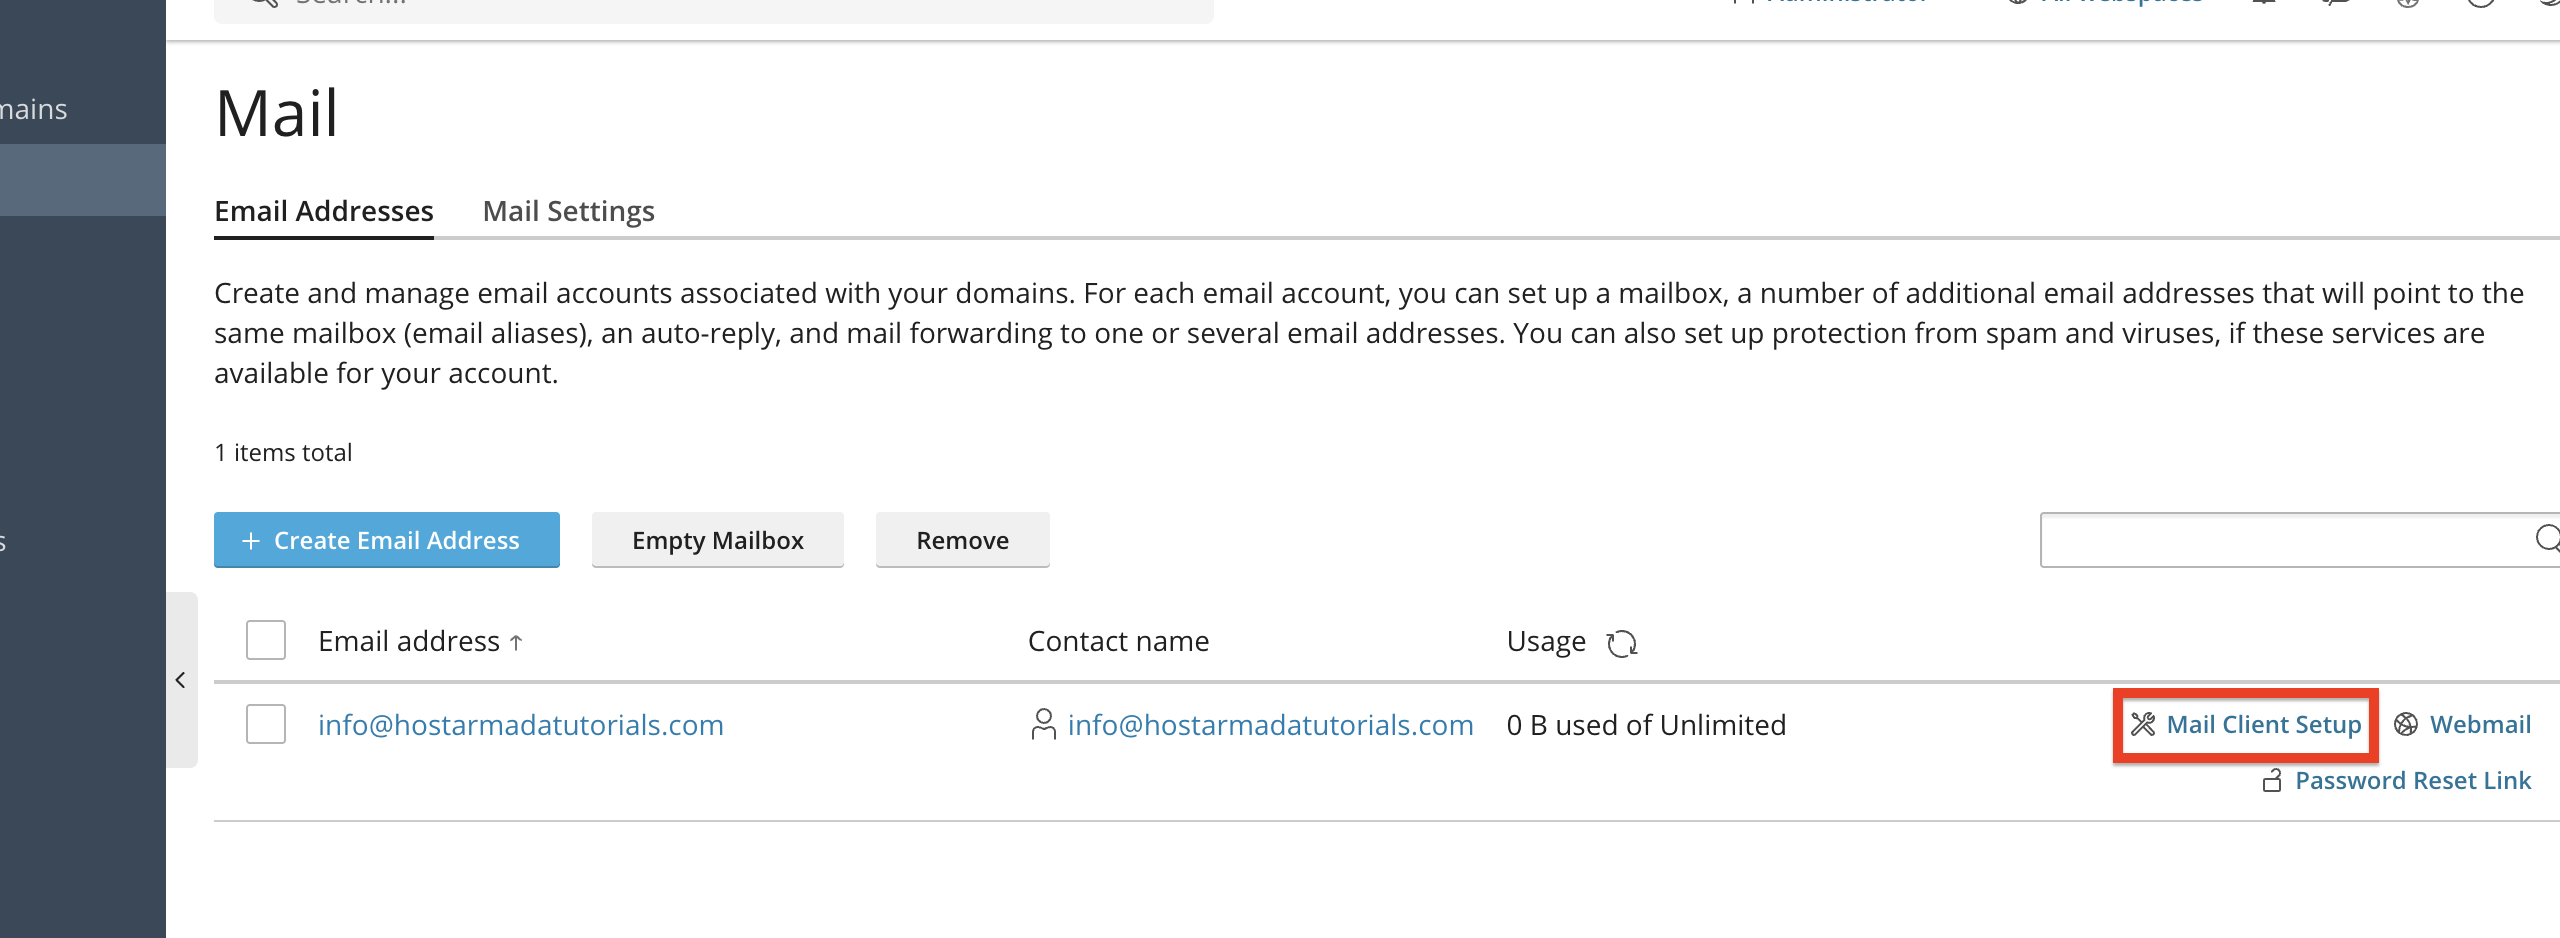Click the search magnifier in the list filter
This screenshot has width=2560, height=938.
(x=2546, y=539)
